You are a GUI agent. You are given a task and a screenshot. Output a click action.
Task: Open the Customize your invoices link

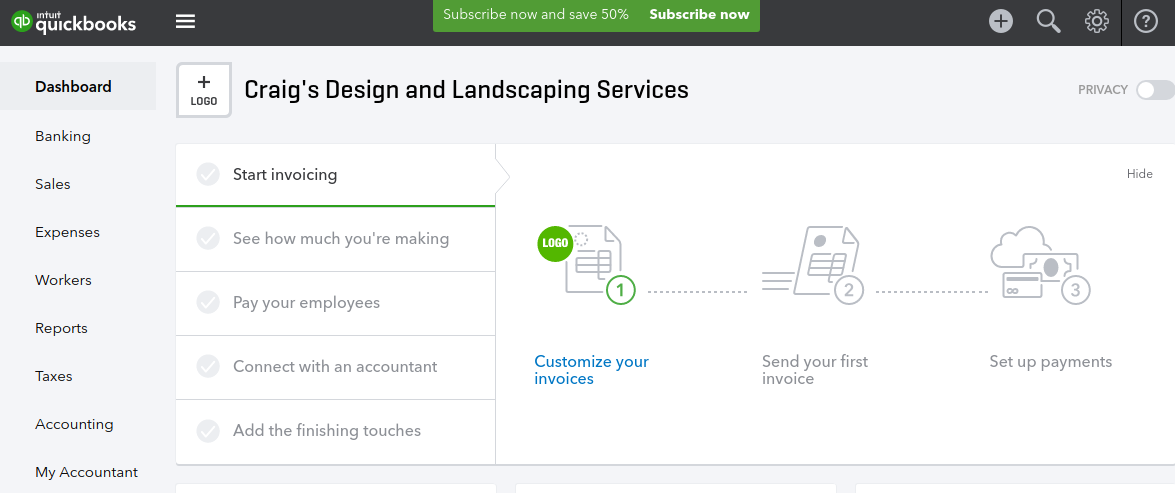tap(591, 370)
